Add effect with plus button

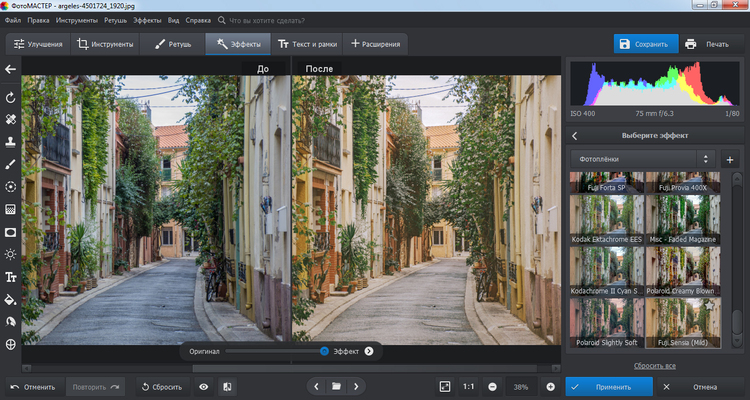point(729,159)
